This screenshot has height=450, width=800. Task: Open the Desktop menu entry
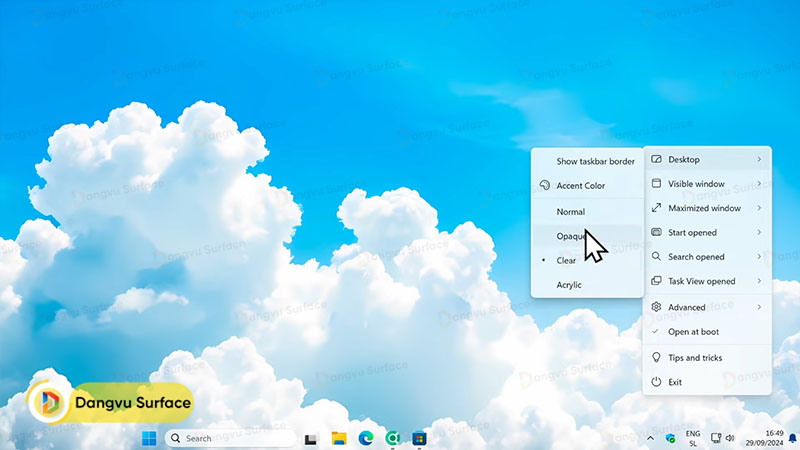pos(707,159)
